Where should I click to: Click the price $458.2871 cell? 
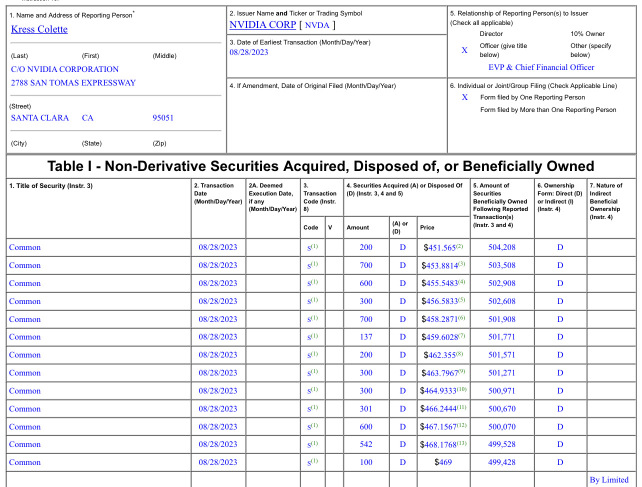click(443, 319)
